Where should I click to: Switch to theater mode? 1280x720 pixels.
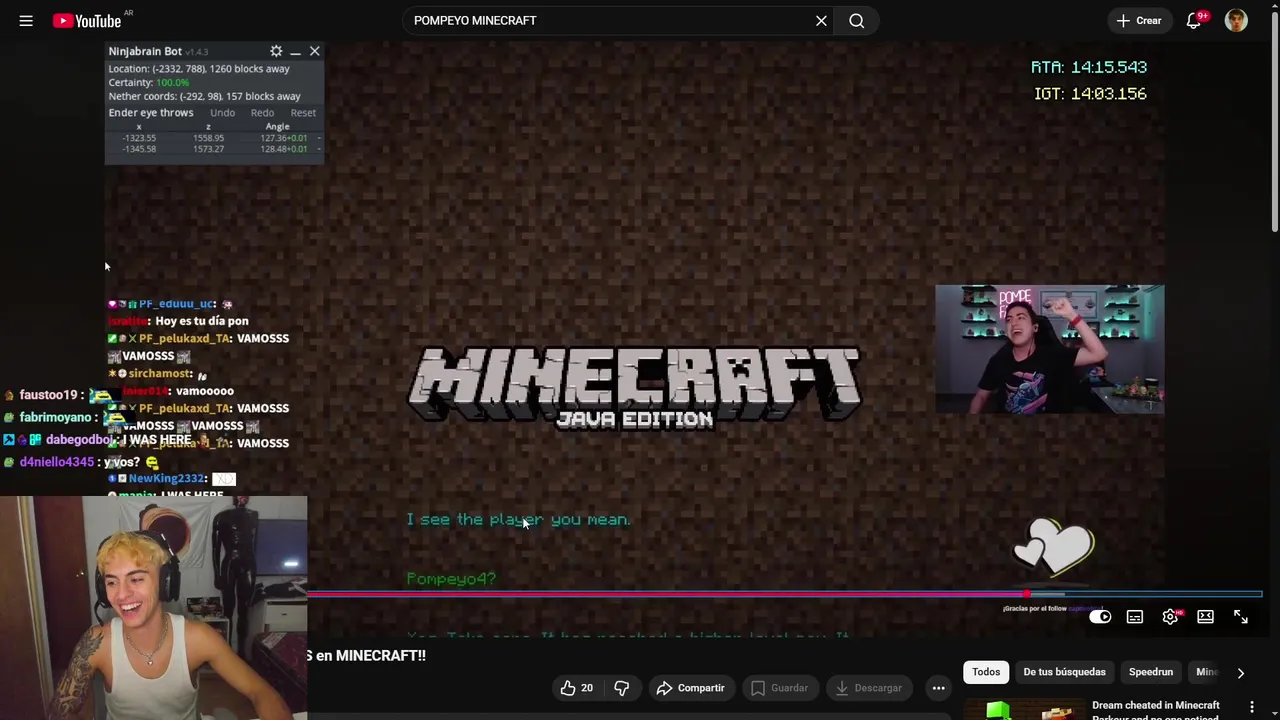(x=1205, y=617)
